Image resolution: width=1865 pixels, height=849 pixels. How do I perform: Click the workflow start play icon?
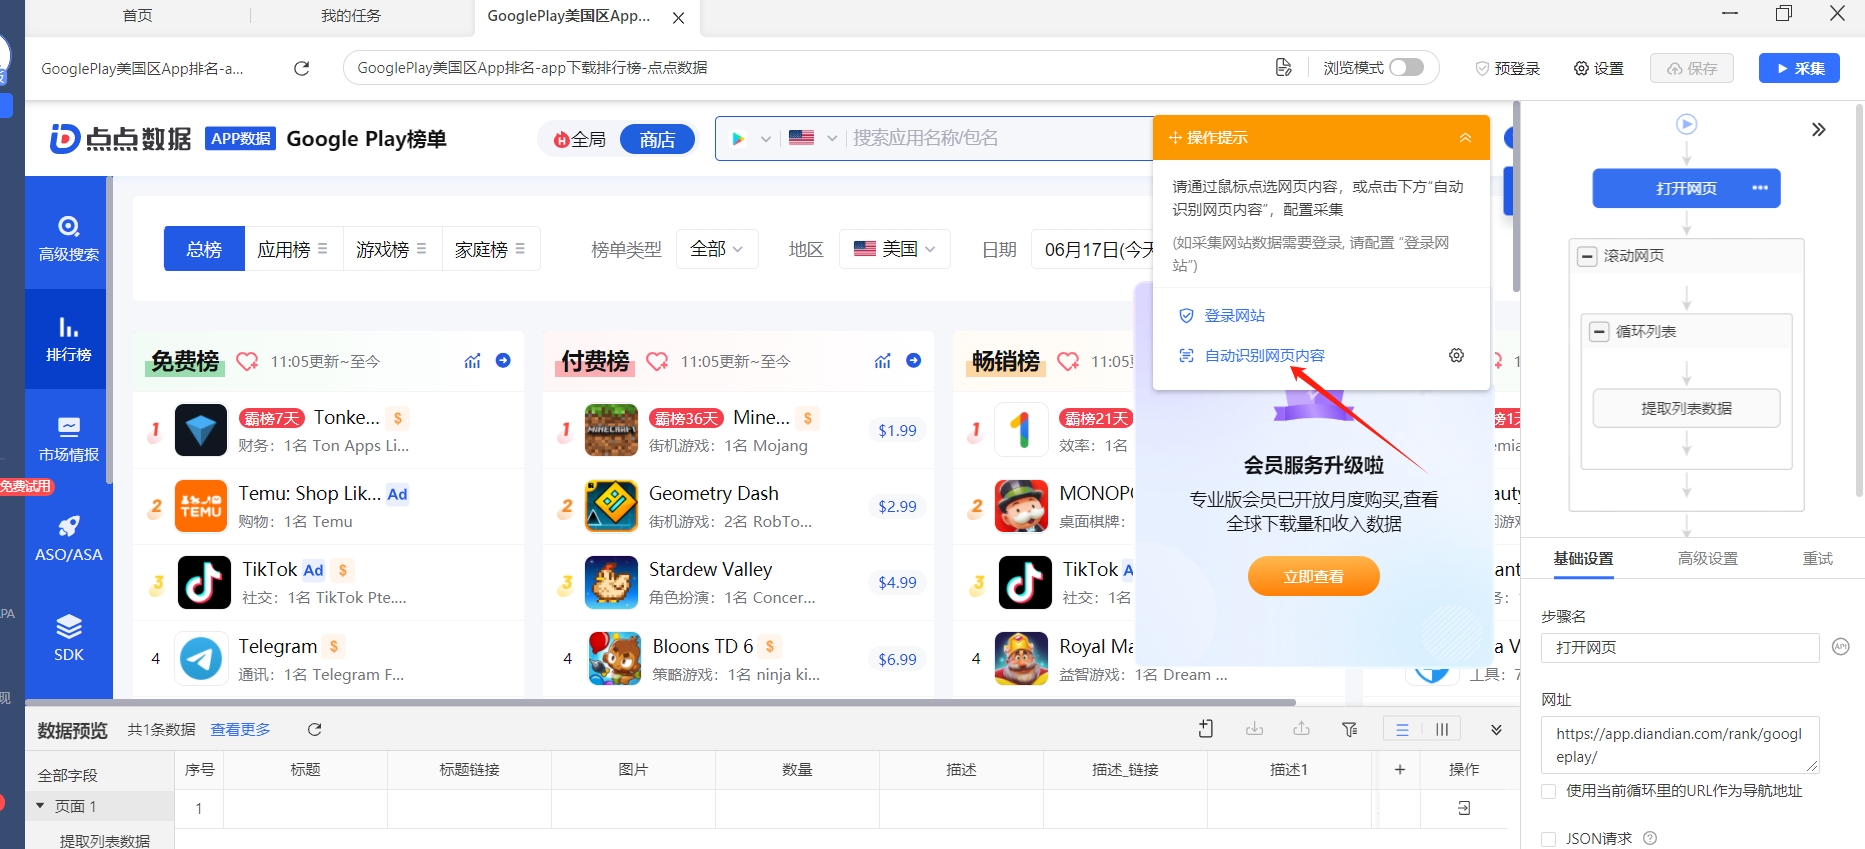point(1686,124)
